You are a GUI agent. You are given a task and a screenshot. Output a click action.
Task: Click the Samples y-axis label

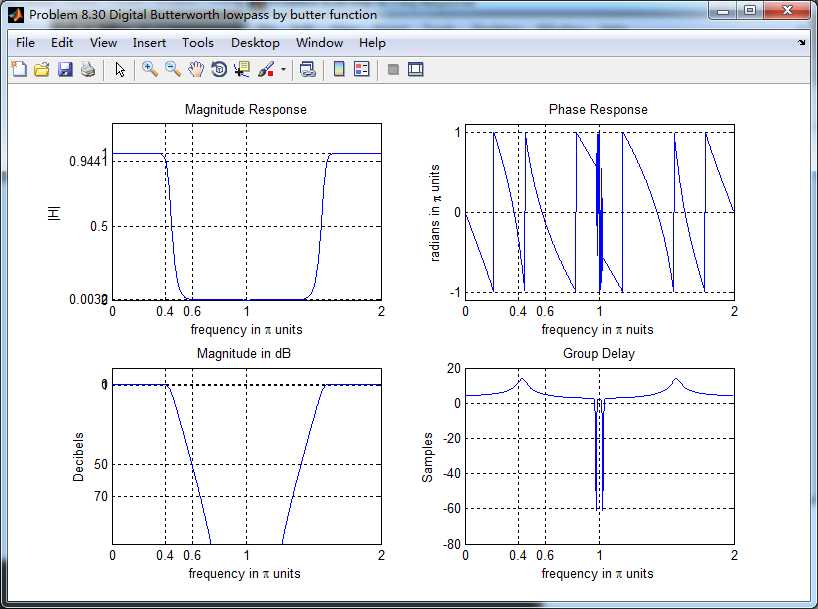pyautogui.click(x=427, y=457)
